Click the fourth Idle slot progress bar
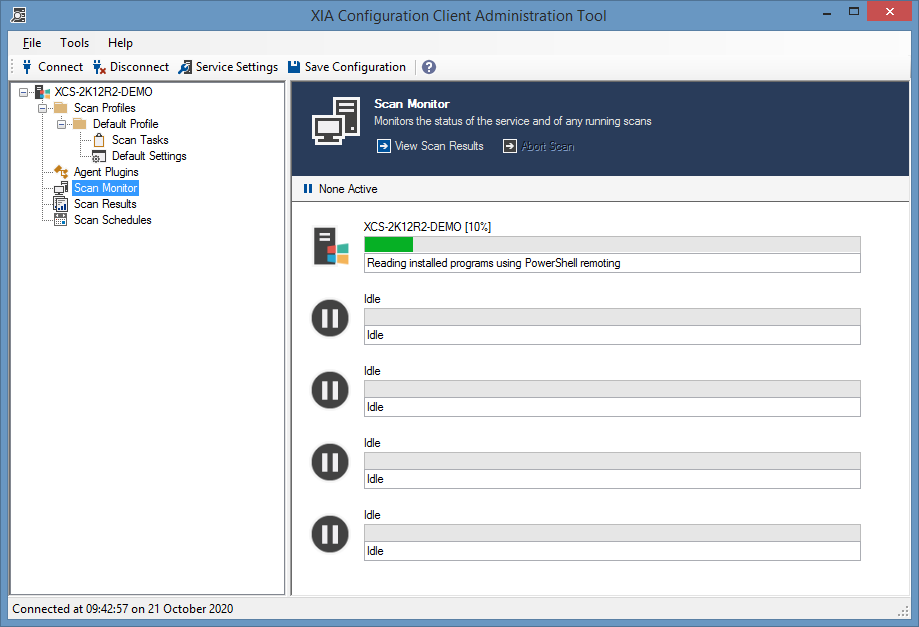 612,533
